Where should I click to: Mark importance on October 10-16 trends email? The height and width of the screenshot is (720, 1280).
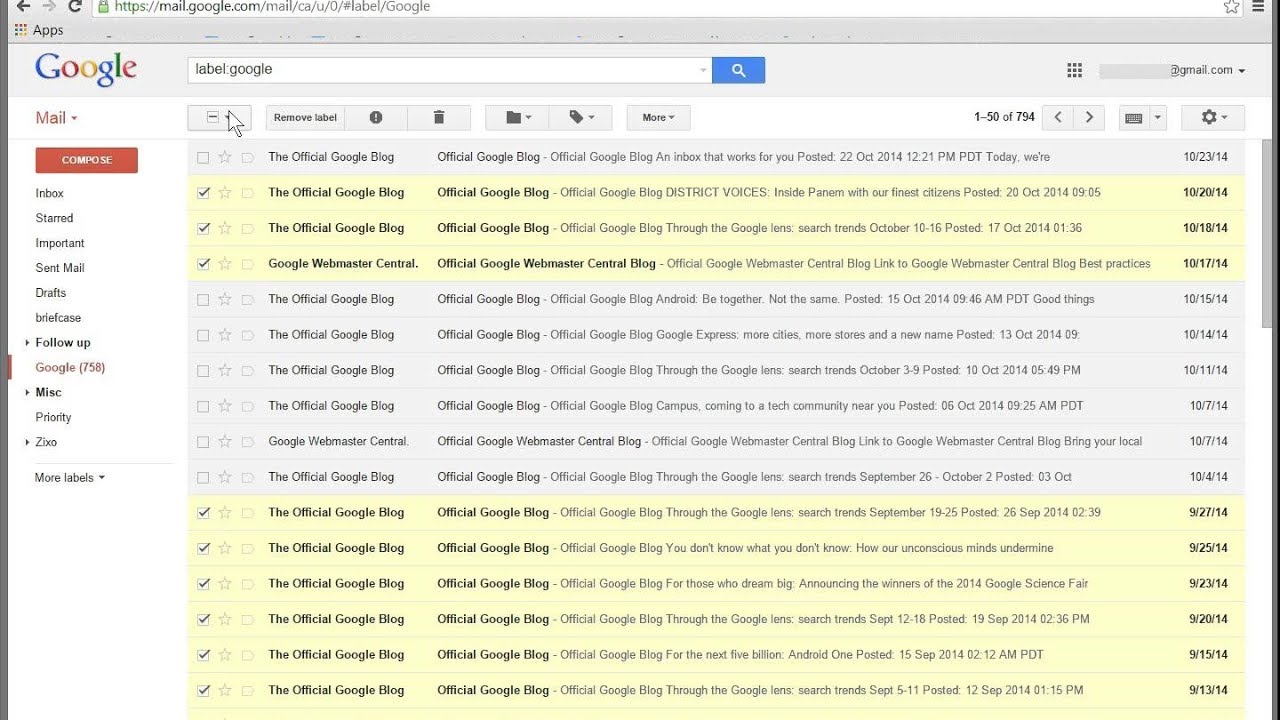[x=248, y=228]
